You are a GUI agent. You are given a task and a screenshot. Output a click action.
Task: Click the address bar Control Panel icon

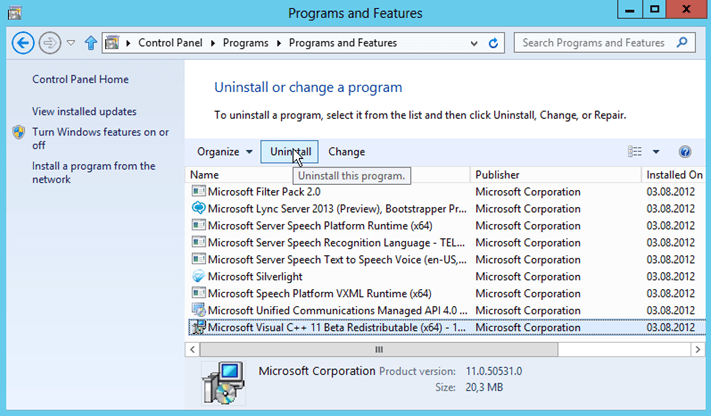click(x=112, y=43)
